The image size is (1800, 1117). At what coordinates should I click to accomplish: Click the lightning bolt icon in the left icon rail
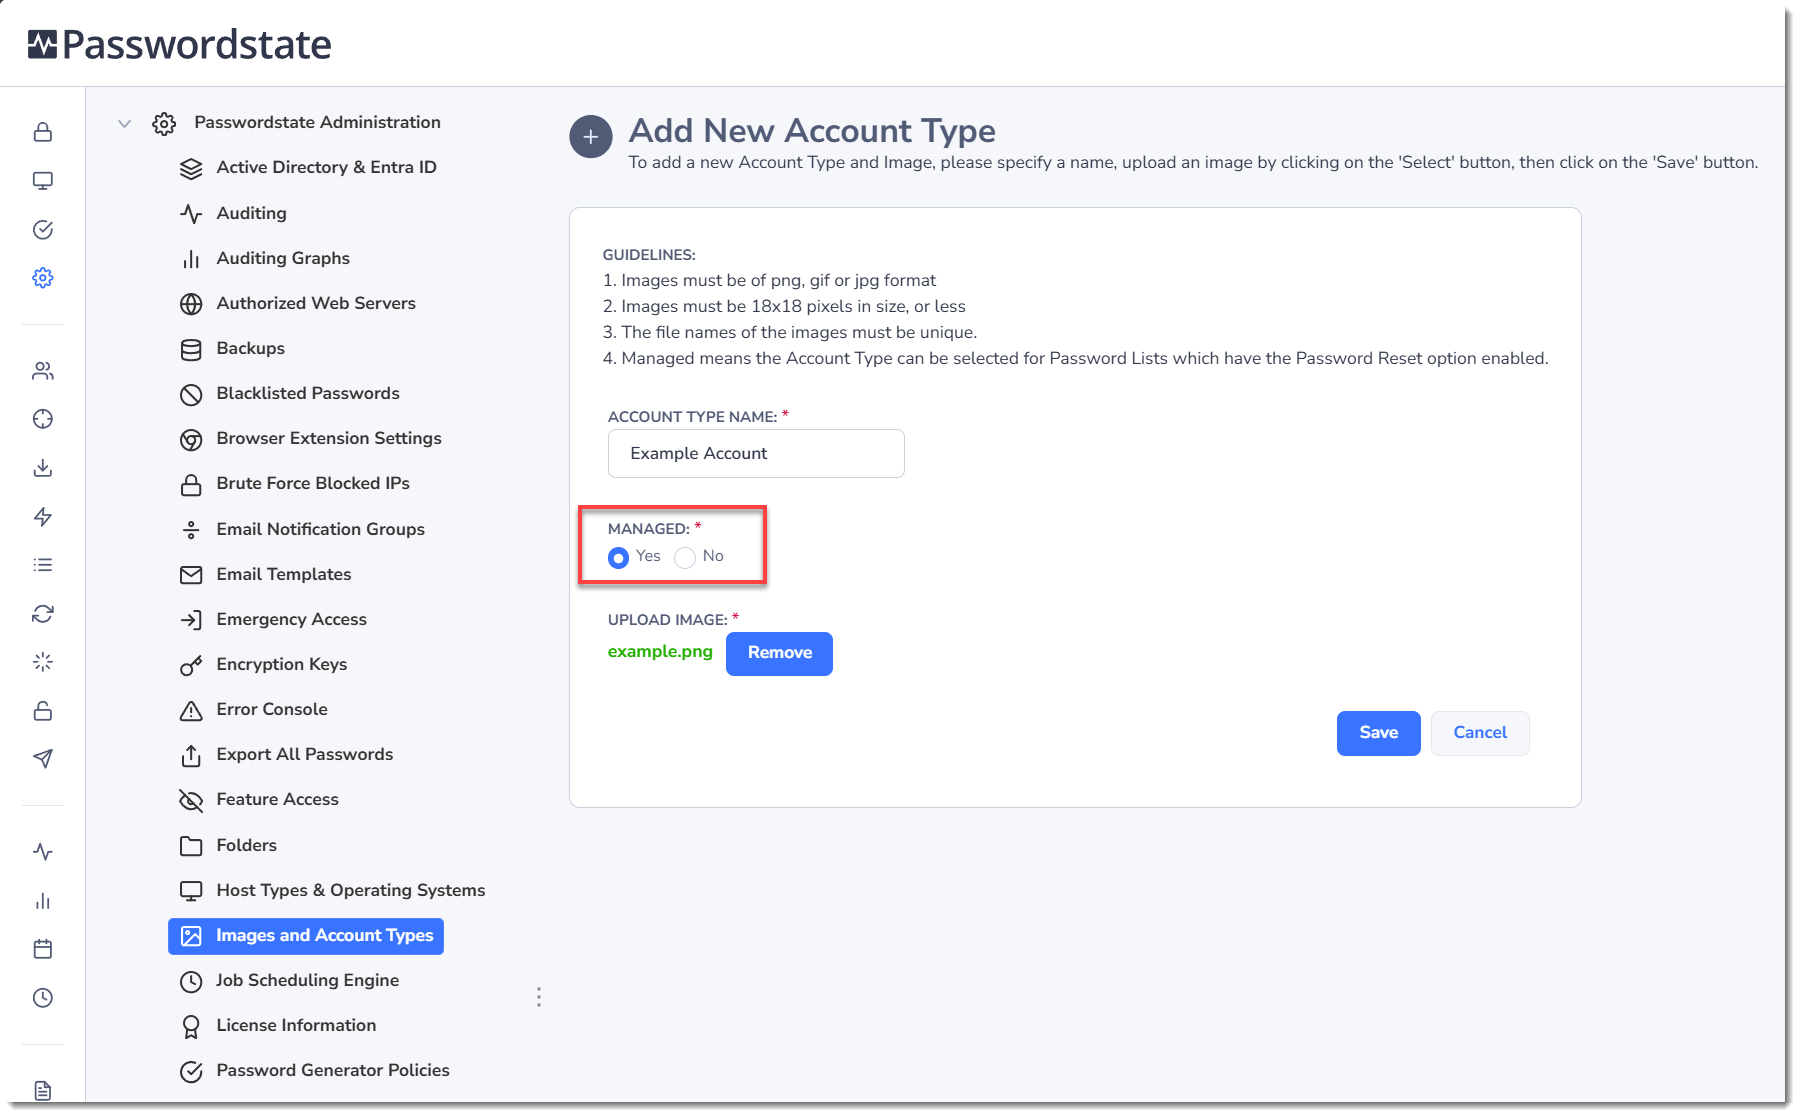(43, 517)
